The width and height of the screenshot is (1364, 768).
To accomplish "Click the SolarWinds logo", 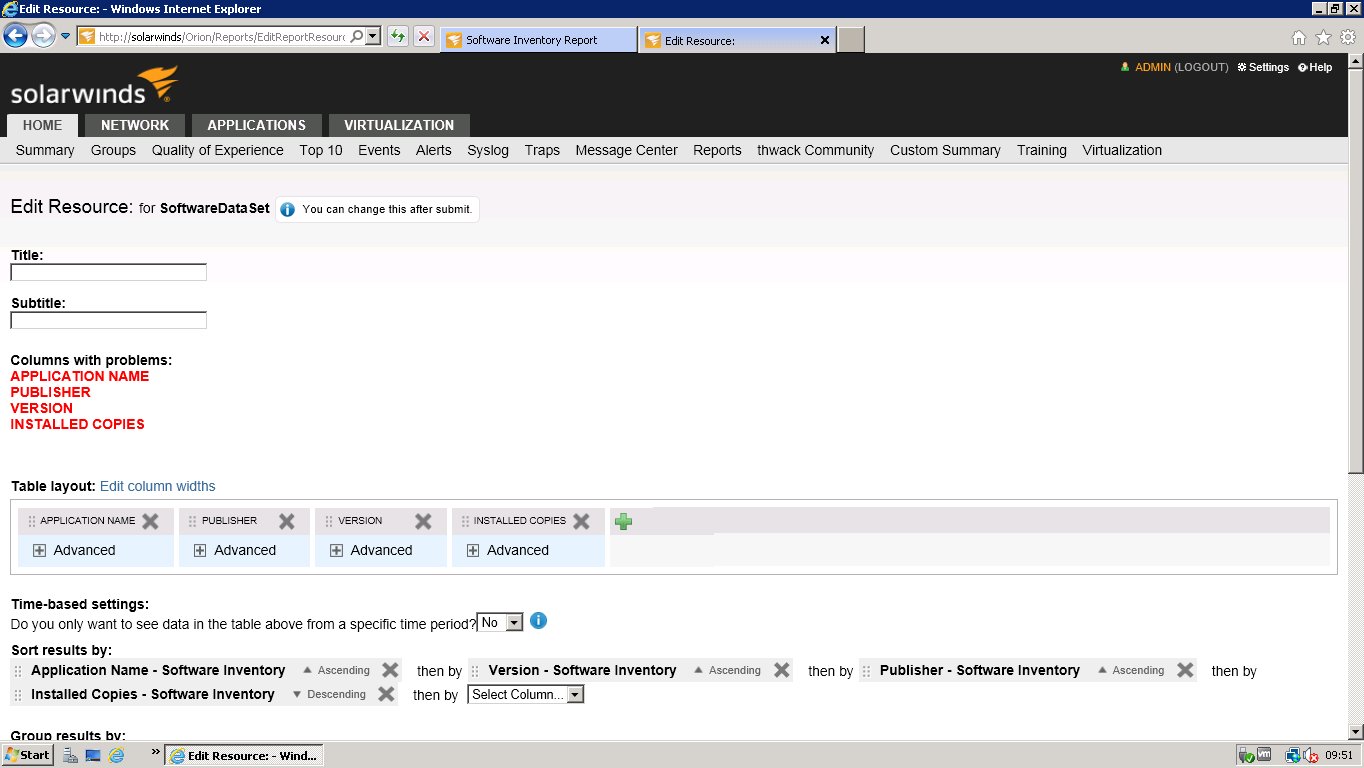I will pos(94,85).
